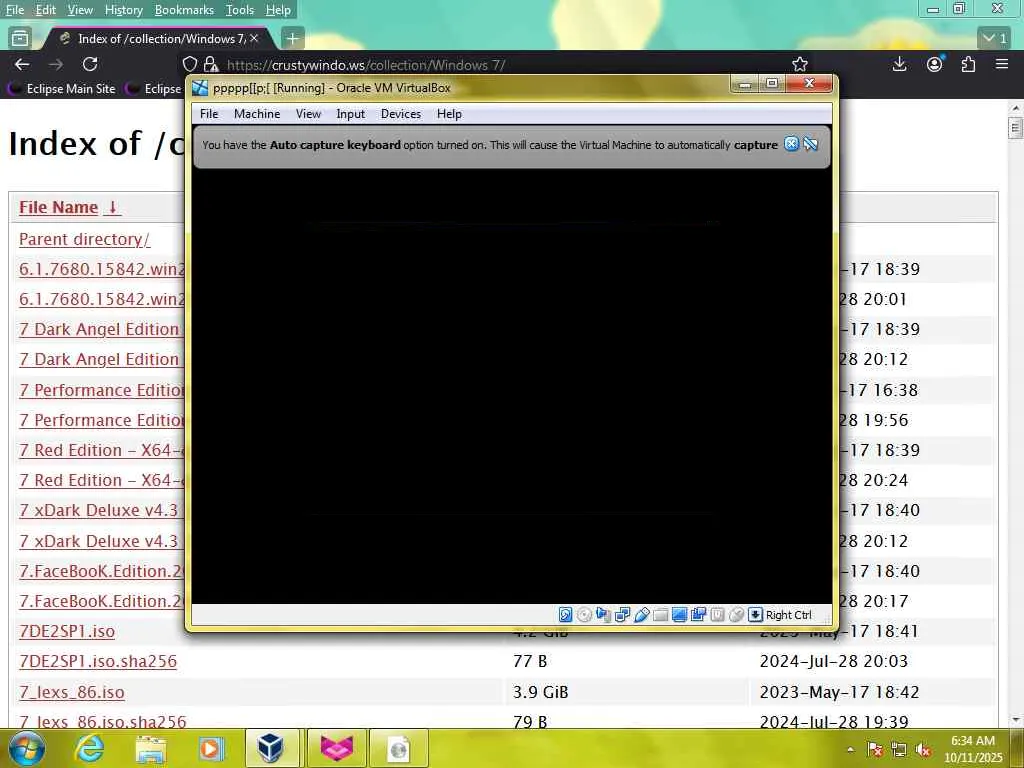The height and width of the screenshot is (768, 1024).
Task: Click the site security padlock icon
Action: click(x=210, y=64)
